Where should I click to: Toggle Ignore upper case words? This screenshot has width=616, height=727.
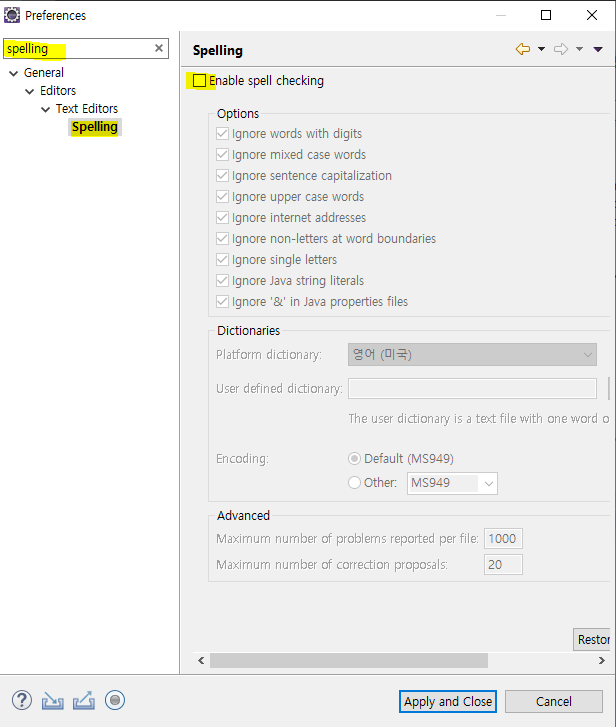tap(222, 197)
